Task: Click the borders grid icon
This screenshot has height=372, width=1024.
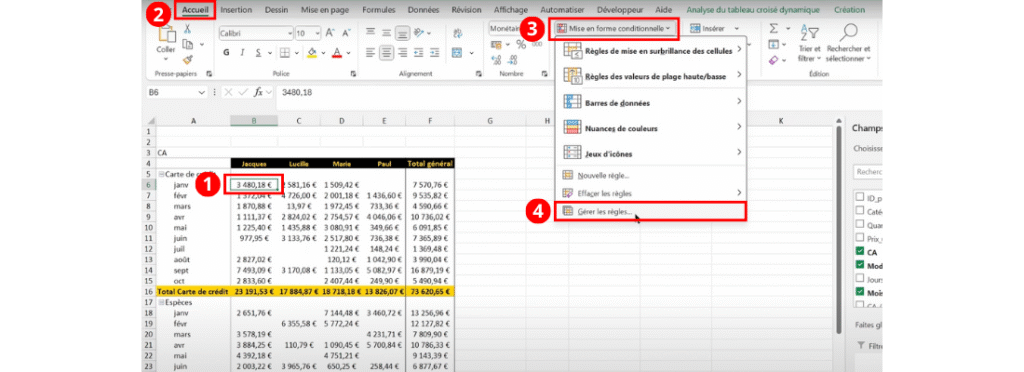Action: click(x=285, y=53)
